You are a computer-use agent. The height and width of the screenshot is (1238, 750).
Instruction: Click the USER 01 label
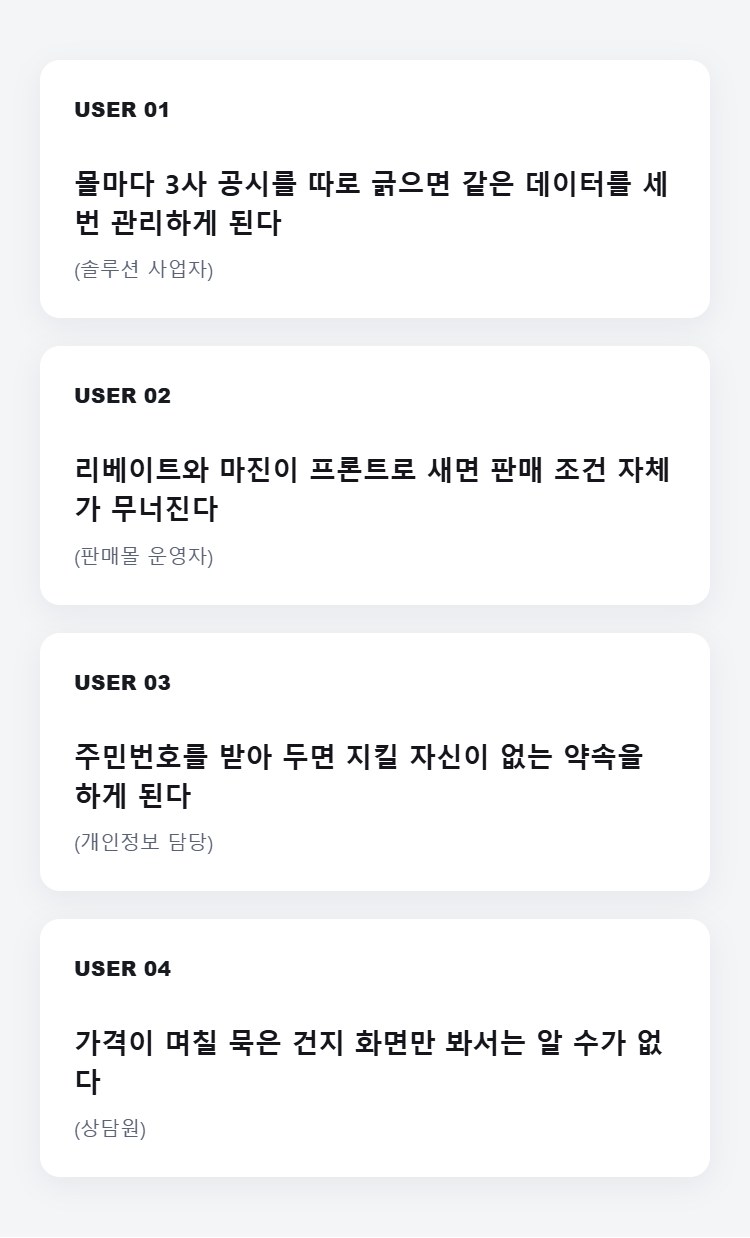(122, 110)
